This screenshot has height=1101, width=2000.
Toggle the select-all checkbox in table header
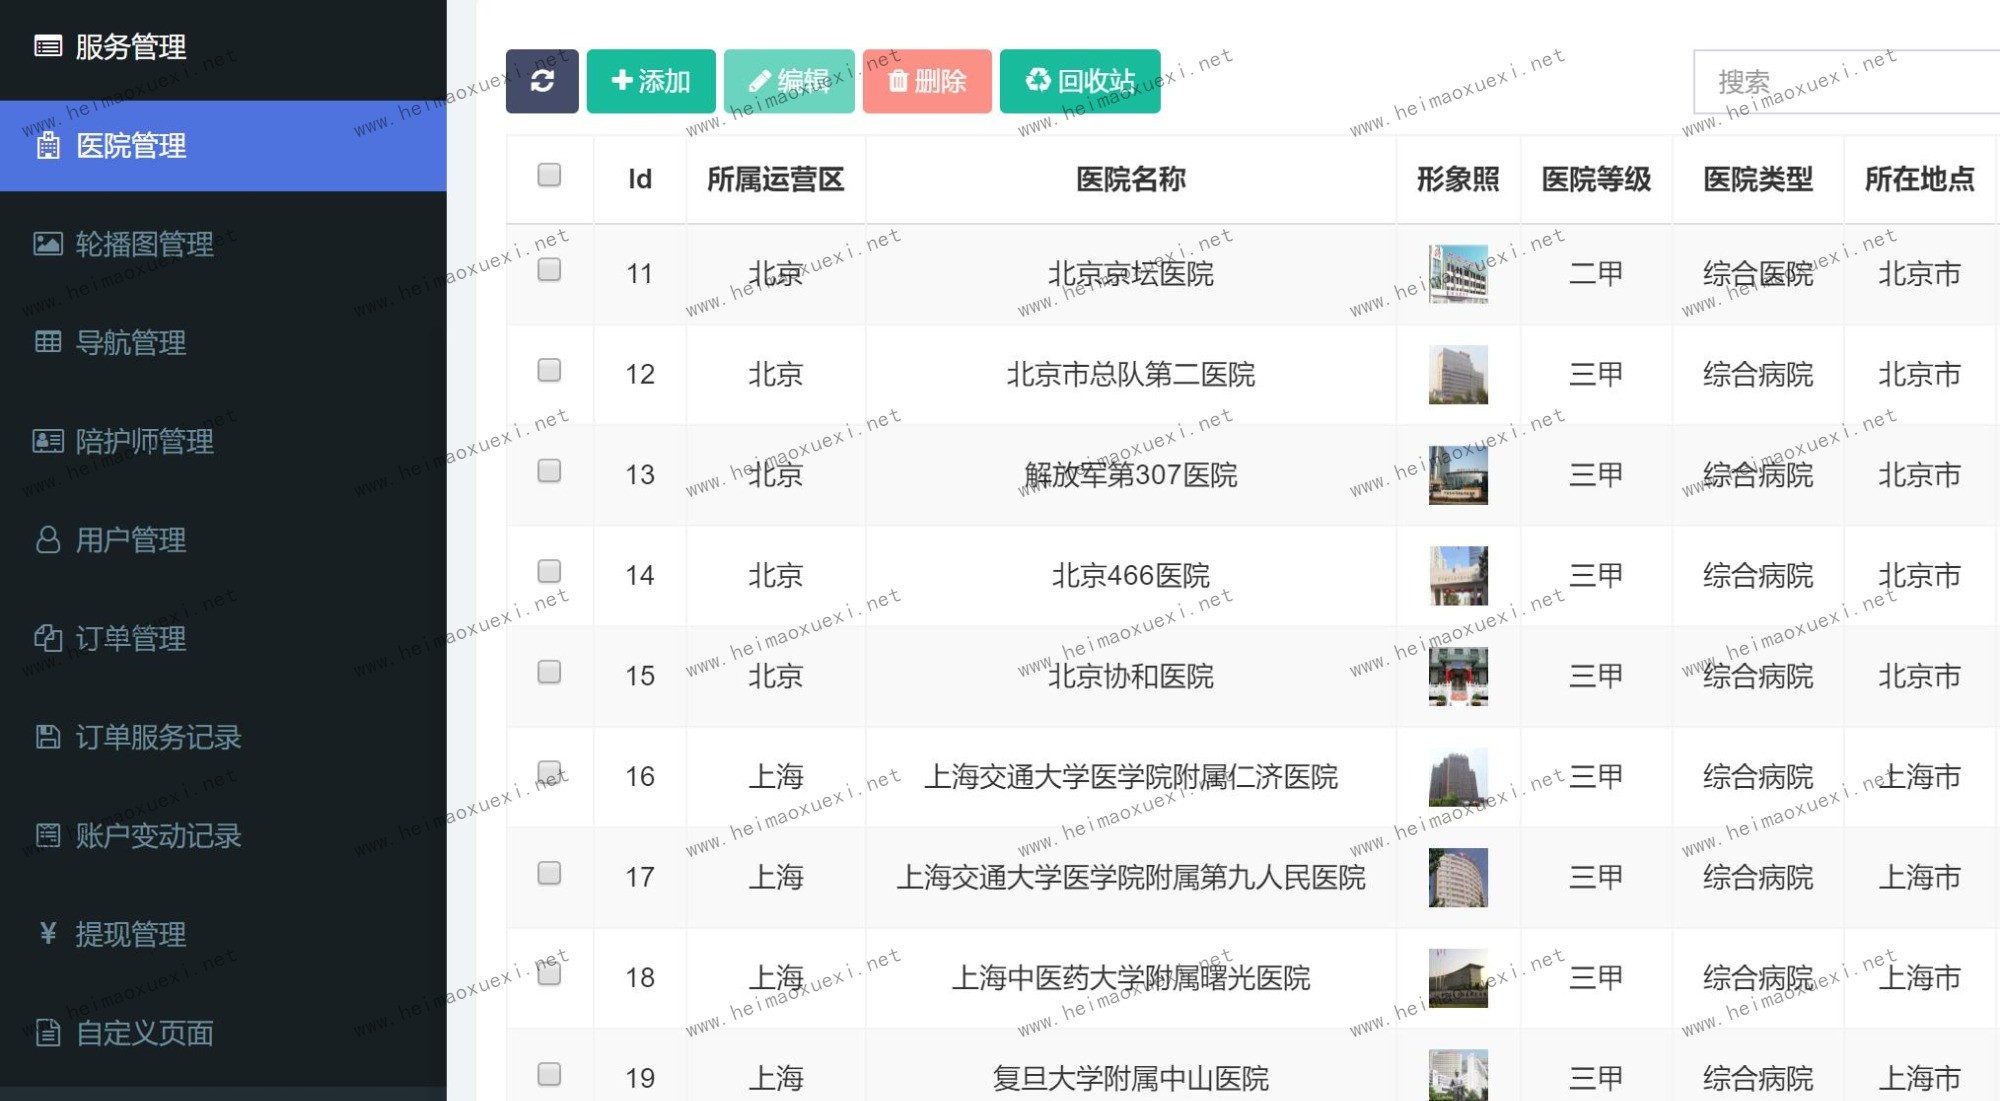click(x=549, y=175)
